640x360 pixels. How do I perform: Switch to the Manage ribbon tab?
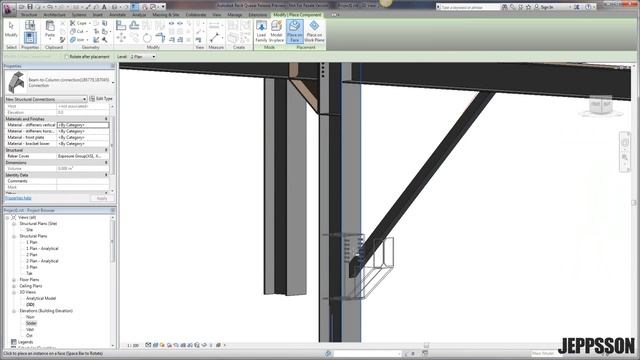pyautogui.click(x=235, y=15)
